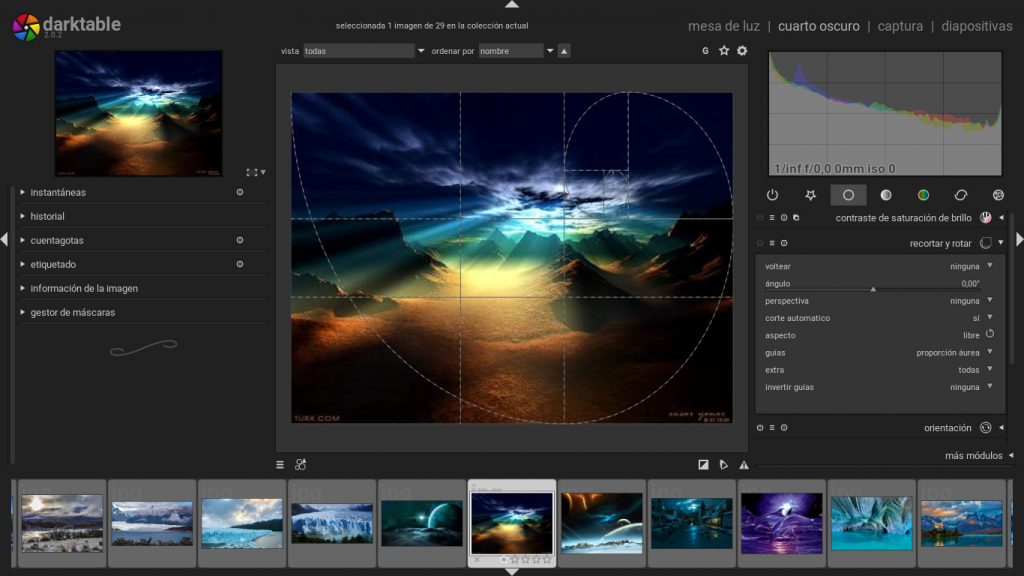Viewport: 1024px width, 576px height.
Task: Open the ordenar por 'nombre' dropdown
Action: pos(517,50)
